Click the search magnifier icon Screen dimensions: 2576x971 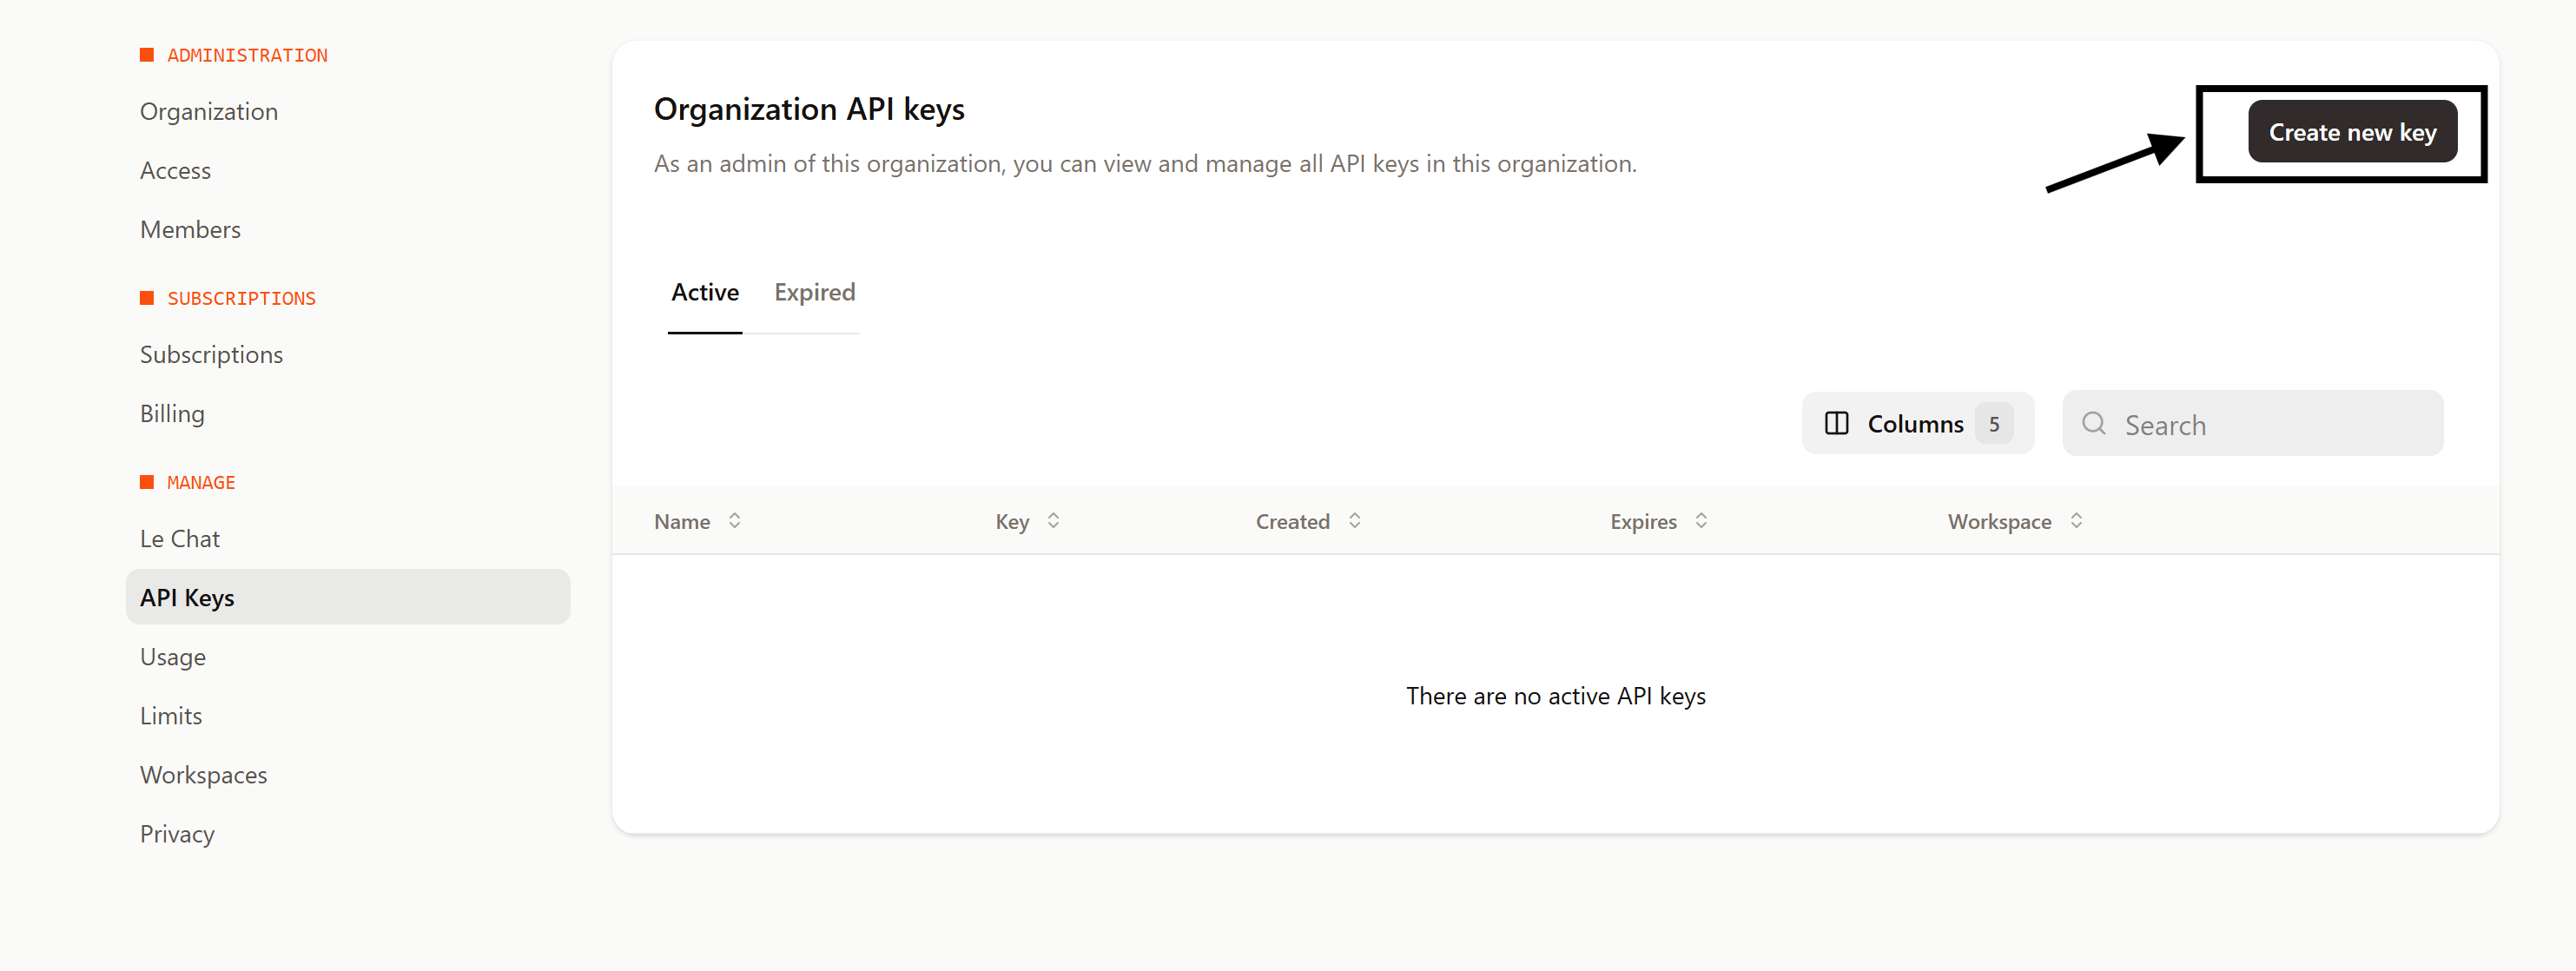[x=2093, y=424]
